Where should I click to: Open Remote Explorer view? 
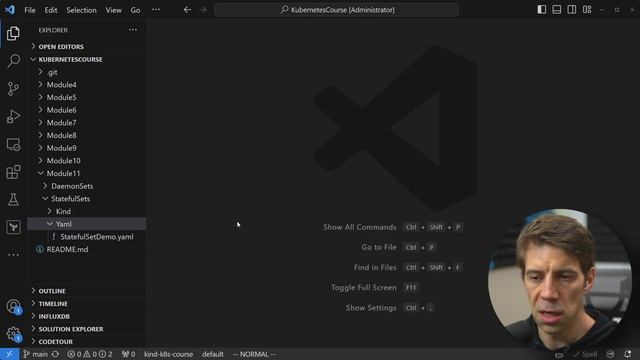coord(13,144)
